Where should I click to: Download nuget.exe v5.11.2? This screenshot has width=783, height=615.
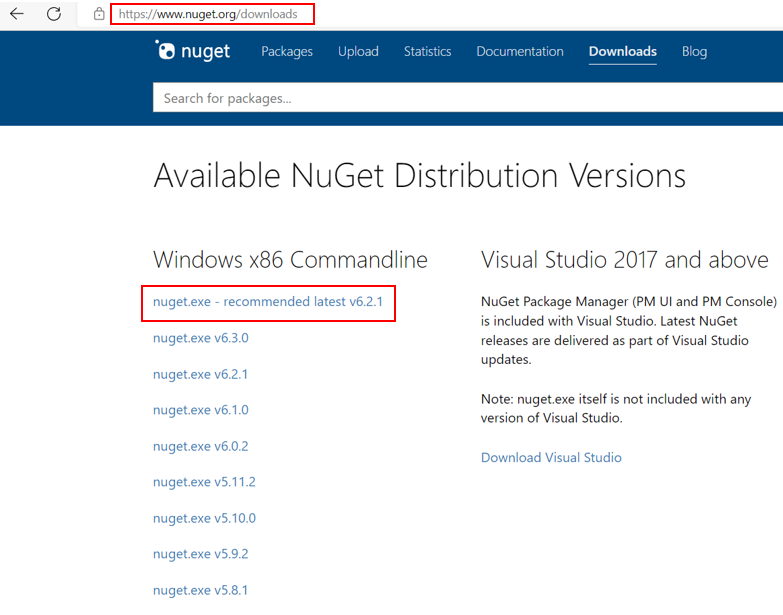pos(204,482)
